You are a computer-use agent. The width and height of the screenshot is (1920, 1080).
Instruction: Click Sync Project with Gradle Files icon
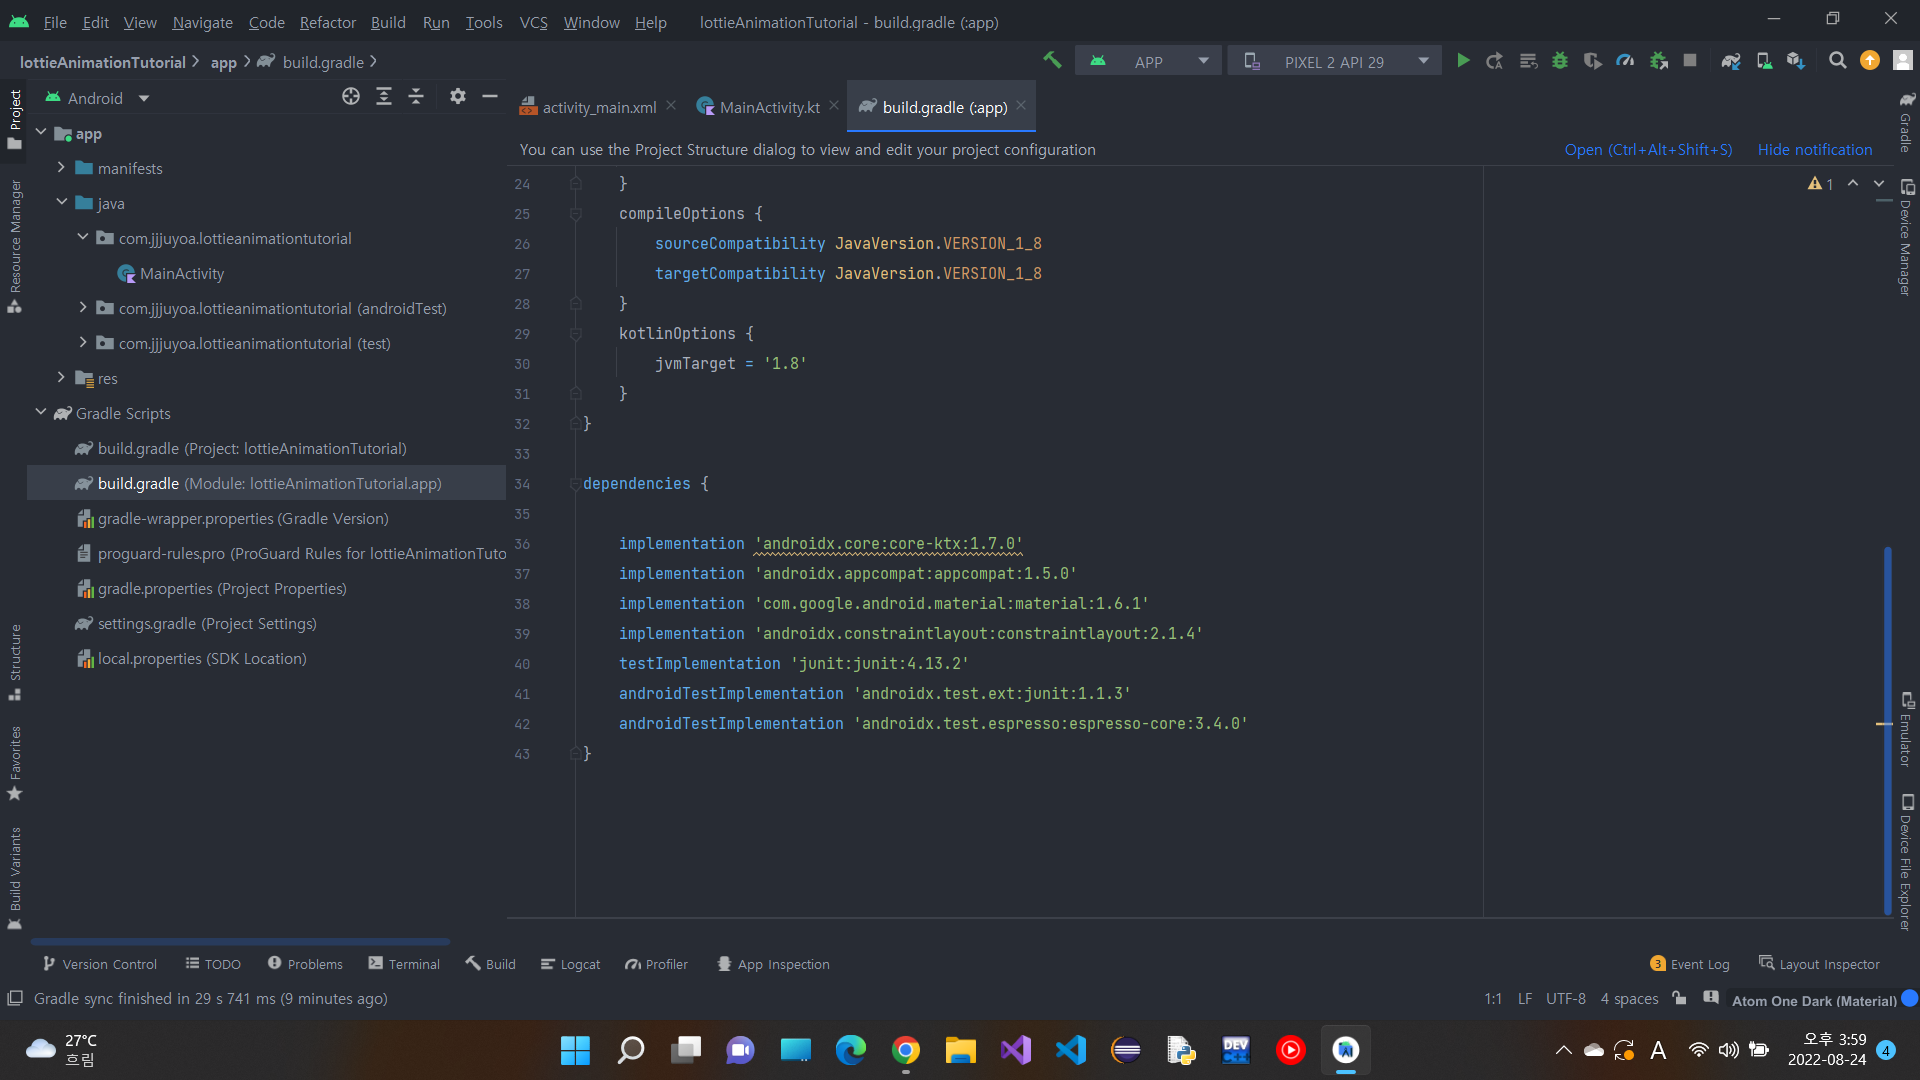[1730, 61]
